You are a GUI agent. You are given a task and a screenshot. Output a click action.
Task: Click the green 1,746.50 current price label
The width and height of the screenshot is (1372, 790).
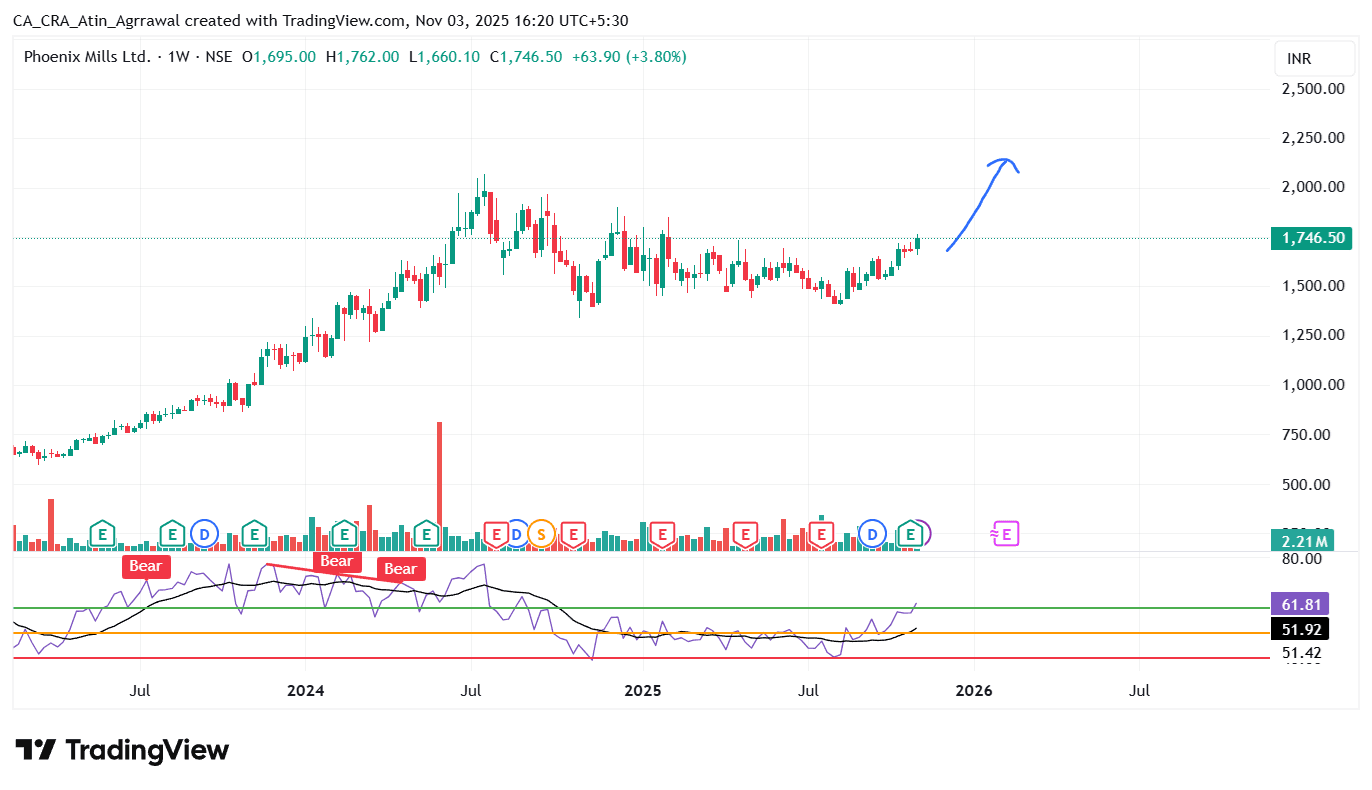click(1310, 238)
